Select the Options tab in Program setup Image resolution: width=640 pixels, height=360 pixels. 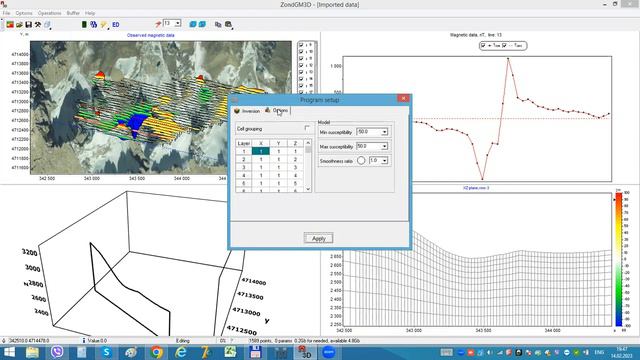click(277, 110)
